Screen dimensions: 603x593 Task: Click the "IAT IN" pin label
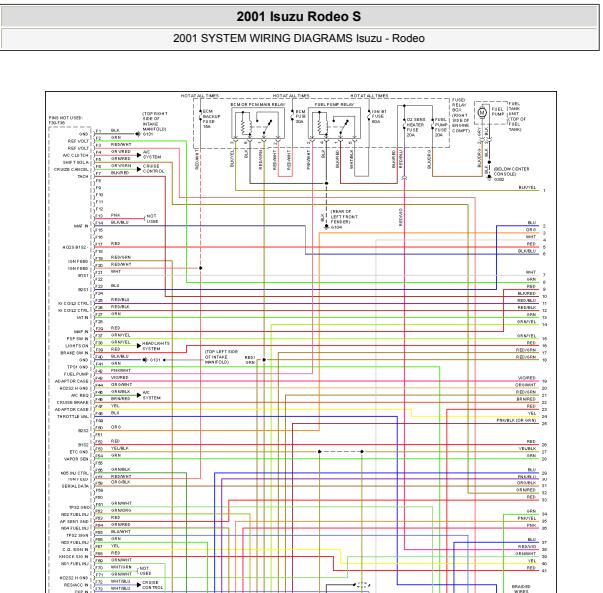coord(82,318)
